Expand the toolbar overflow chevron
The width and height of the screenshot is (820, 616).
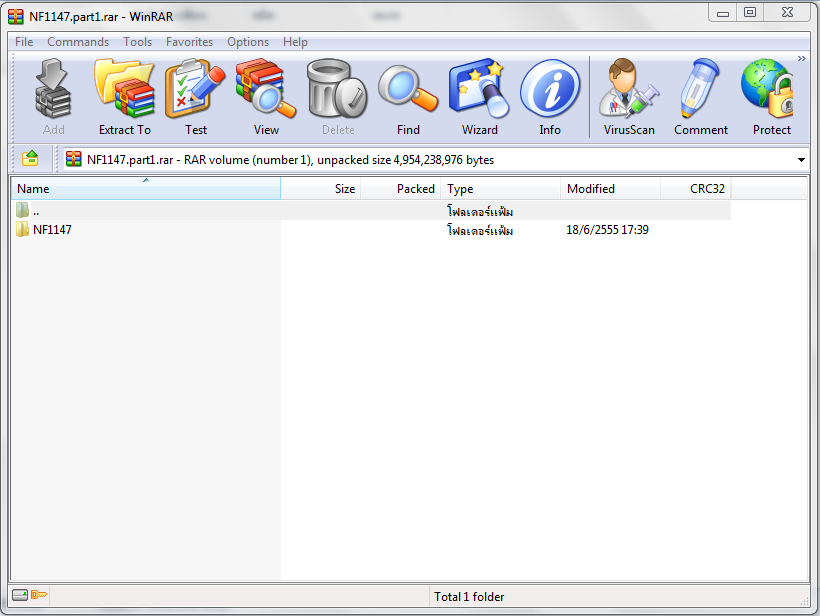[801, 59]
